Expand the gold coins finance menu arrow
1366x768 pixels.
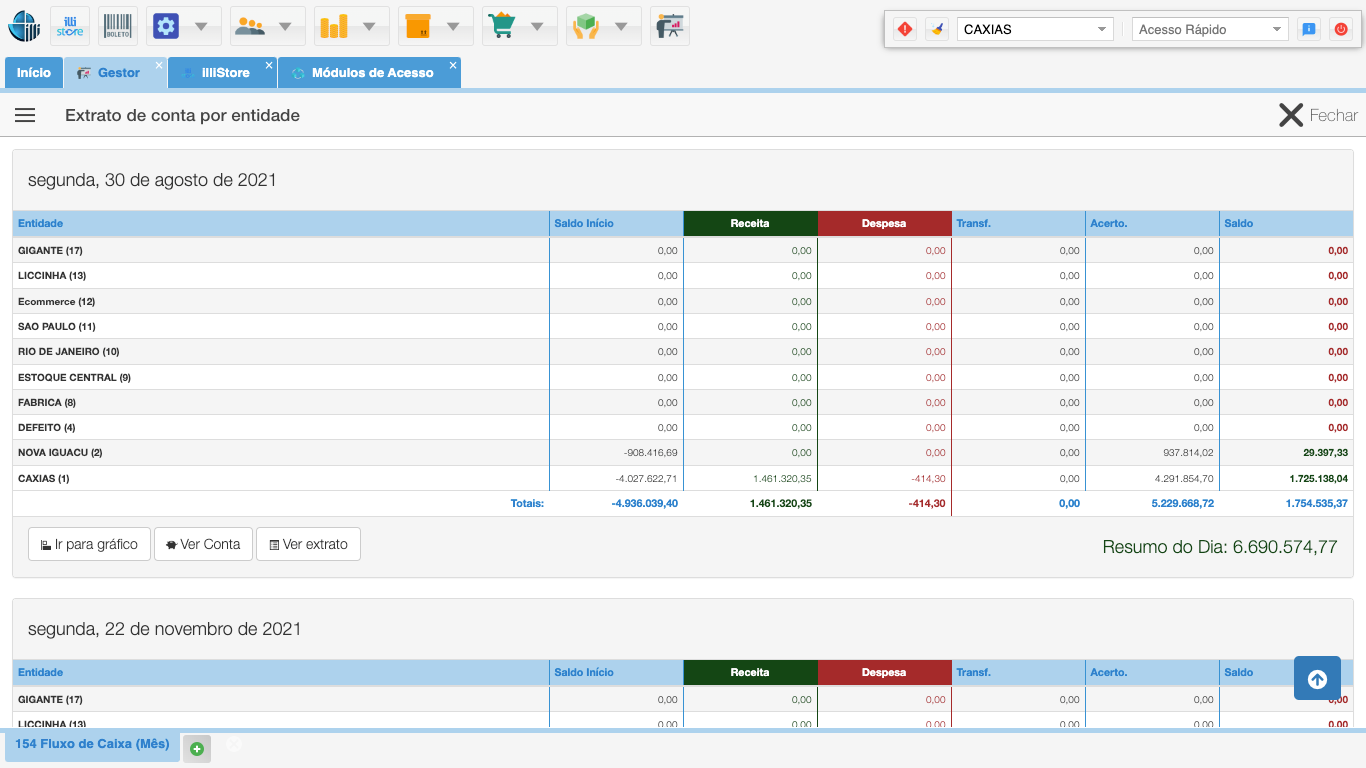coord(369,26)
